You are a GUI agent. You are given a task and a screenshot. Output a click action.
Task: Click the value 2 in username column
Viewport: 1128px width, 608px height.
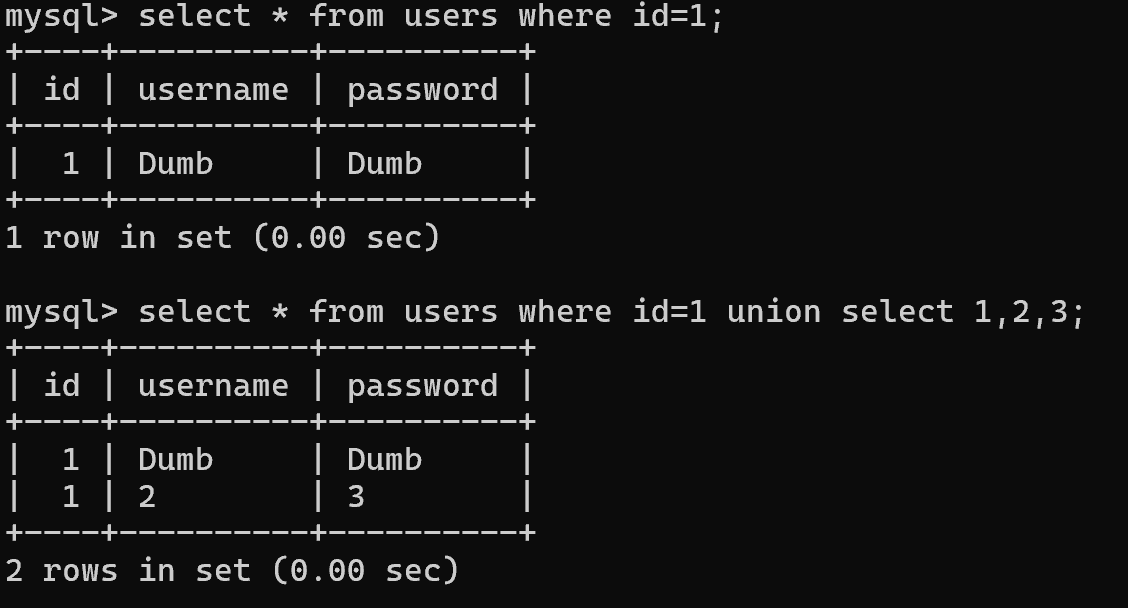(x=147, y=497)
